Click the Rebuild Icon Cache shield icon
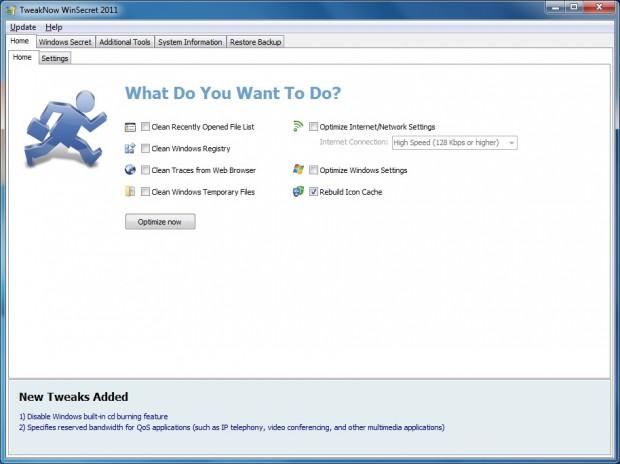The width and height of the screenshot is (620, 464). pos(298,192)
